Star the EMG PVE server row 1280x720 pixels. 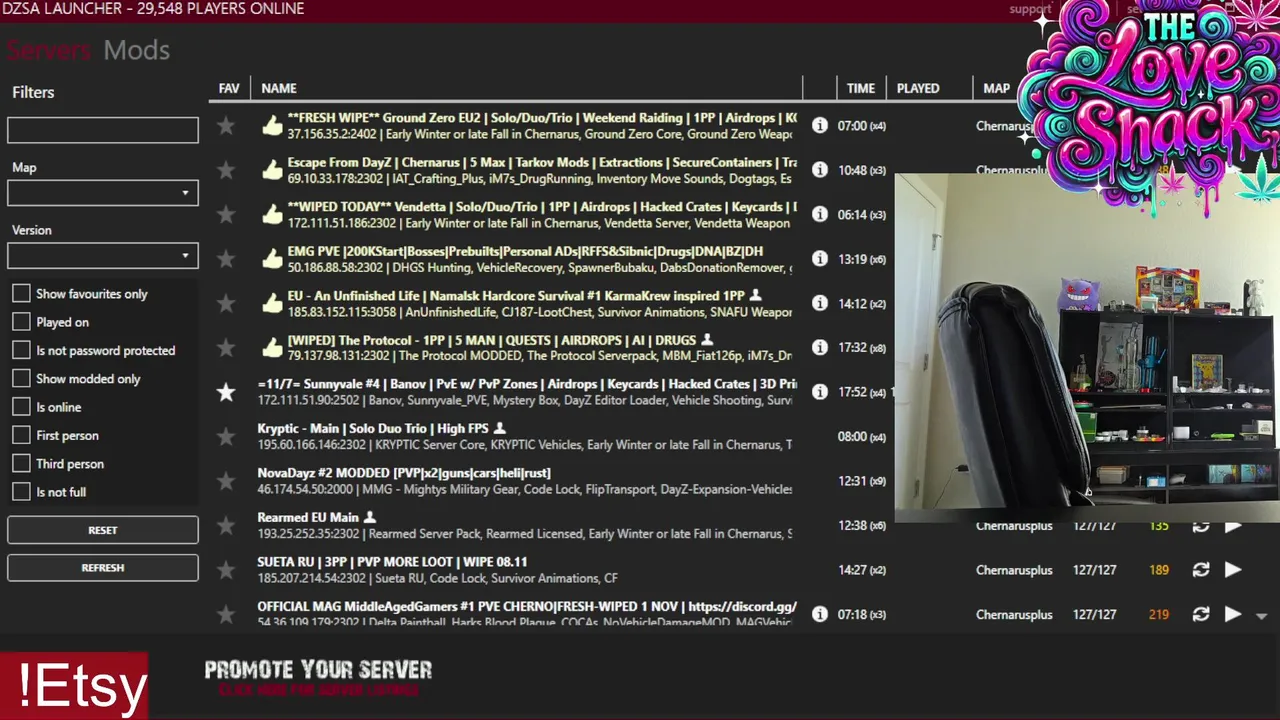point(226,259)
